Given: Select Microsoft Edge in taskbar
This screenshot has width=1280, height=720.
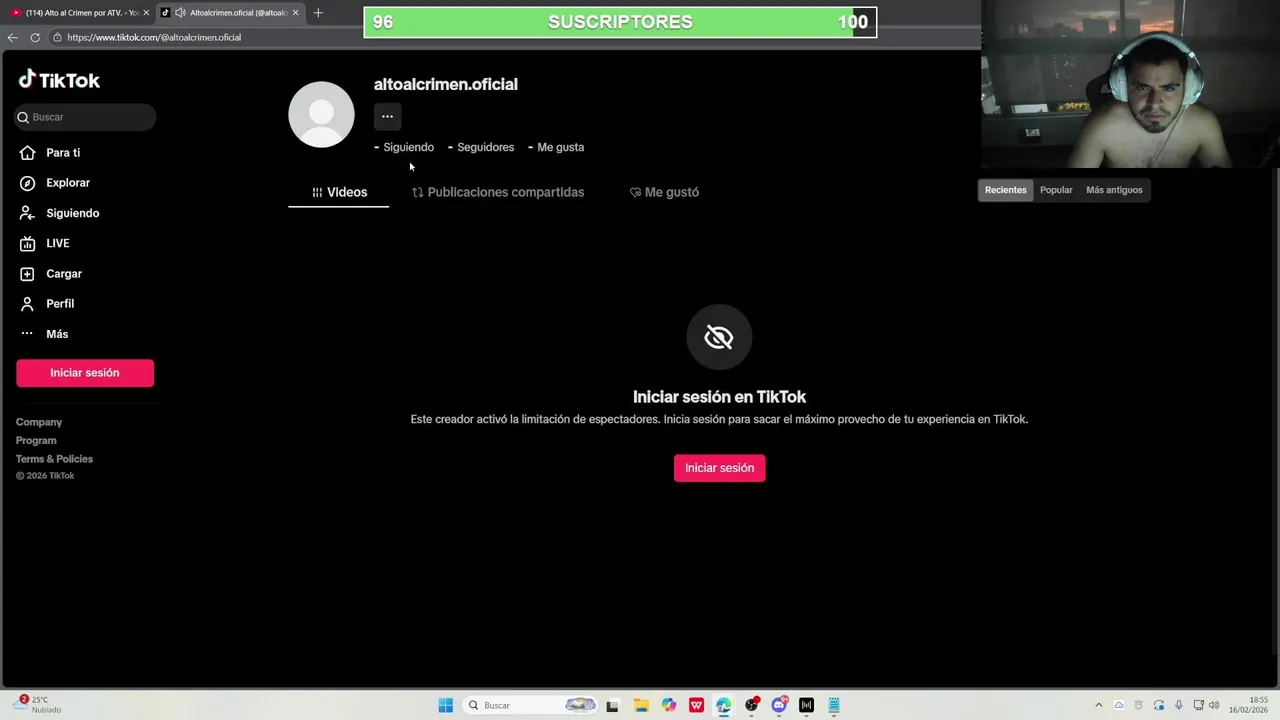Looking at the screenshot, I should [x=723, y=705].
